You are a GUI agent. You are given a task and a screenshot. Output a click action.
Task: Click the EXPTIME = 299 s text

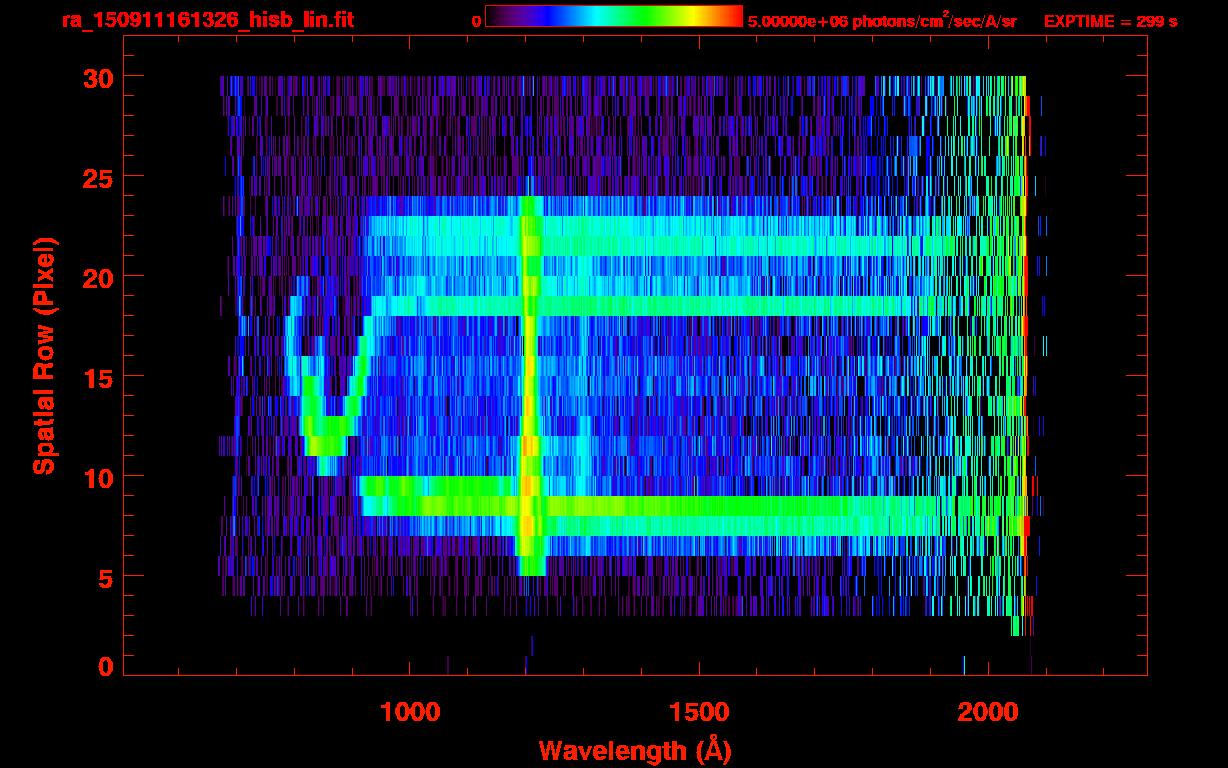point(1110,21)
